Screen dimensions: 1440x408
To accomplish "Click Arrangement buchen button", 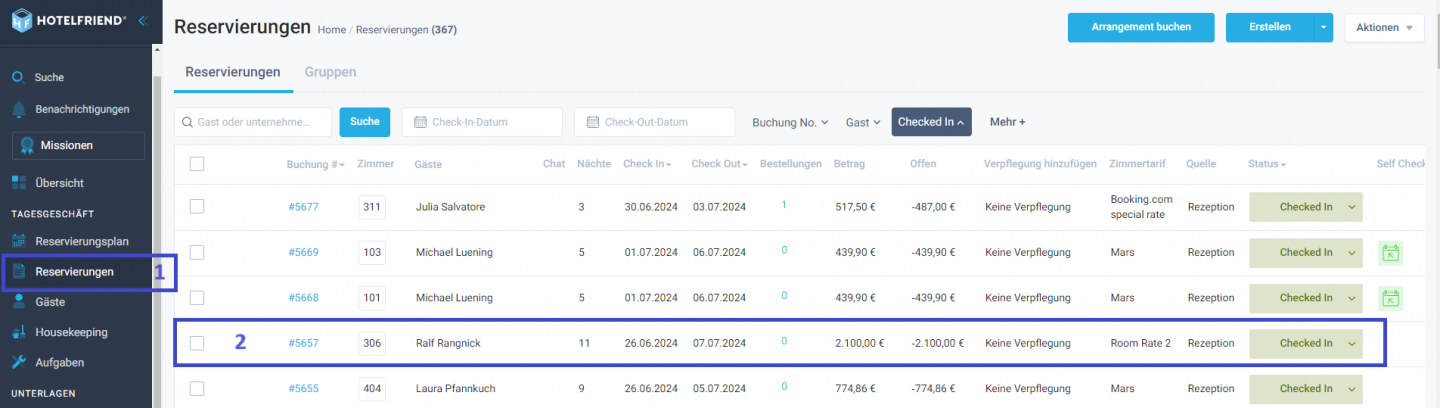I will point(1141,27).
